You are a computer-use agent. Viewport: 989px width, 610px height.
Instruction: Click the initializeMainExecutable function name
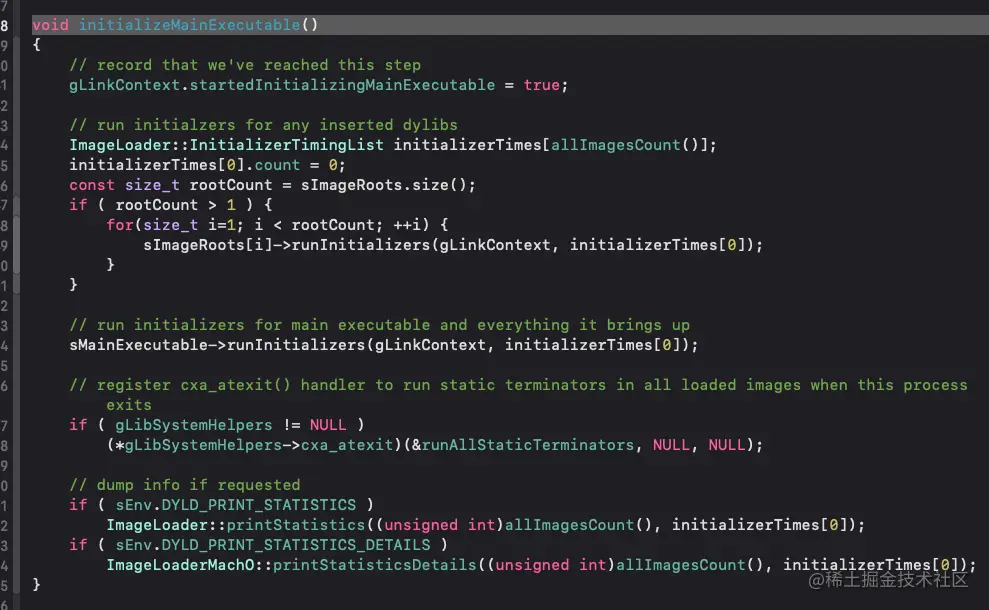[x=189, y=25]
